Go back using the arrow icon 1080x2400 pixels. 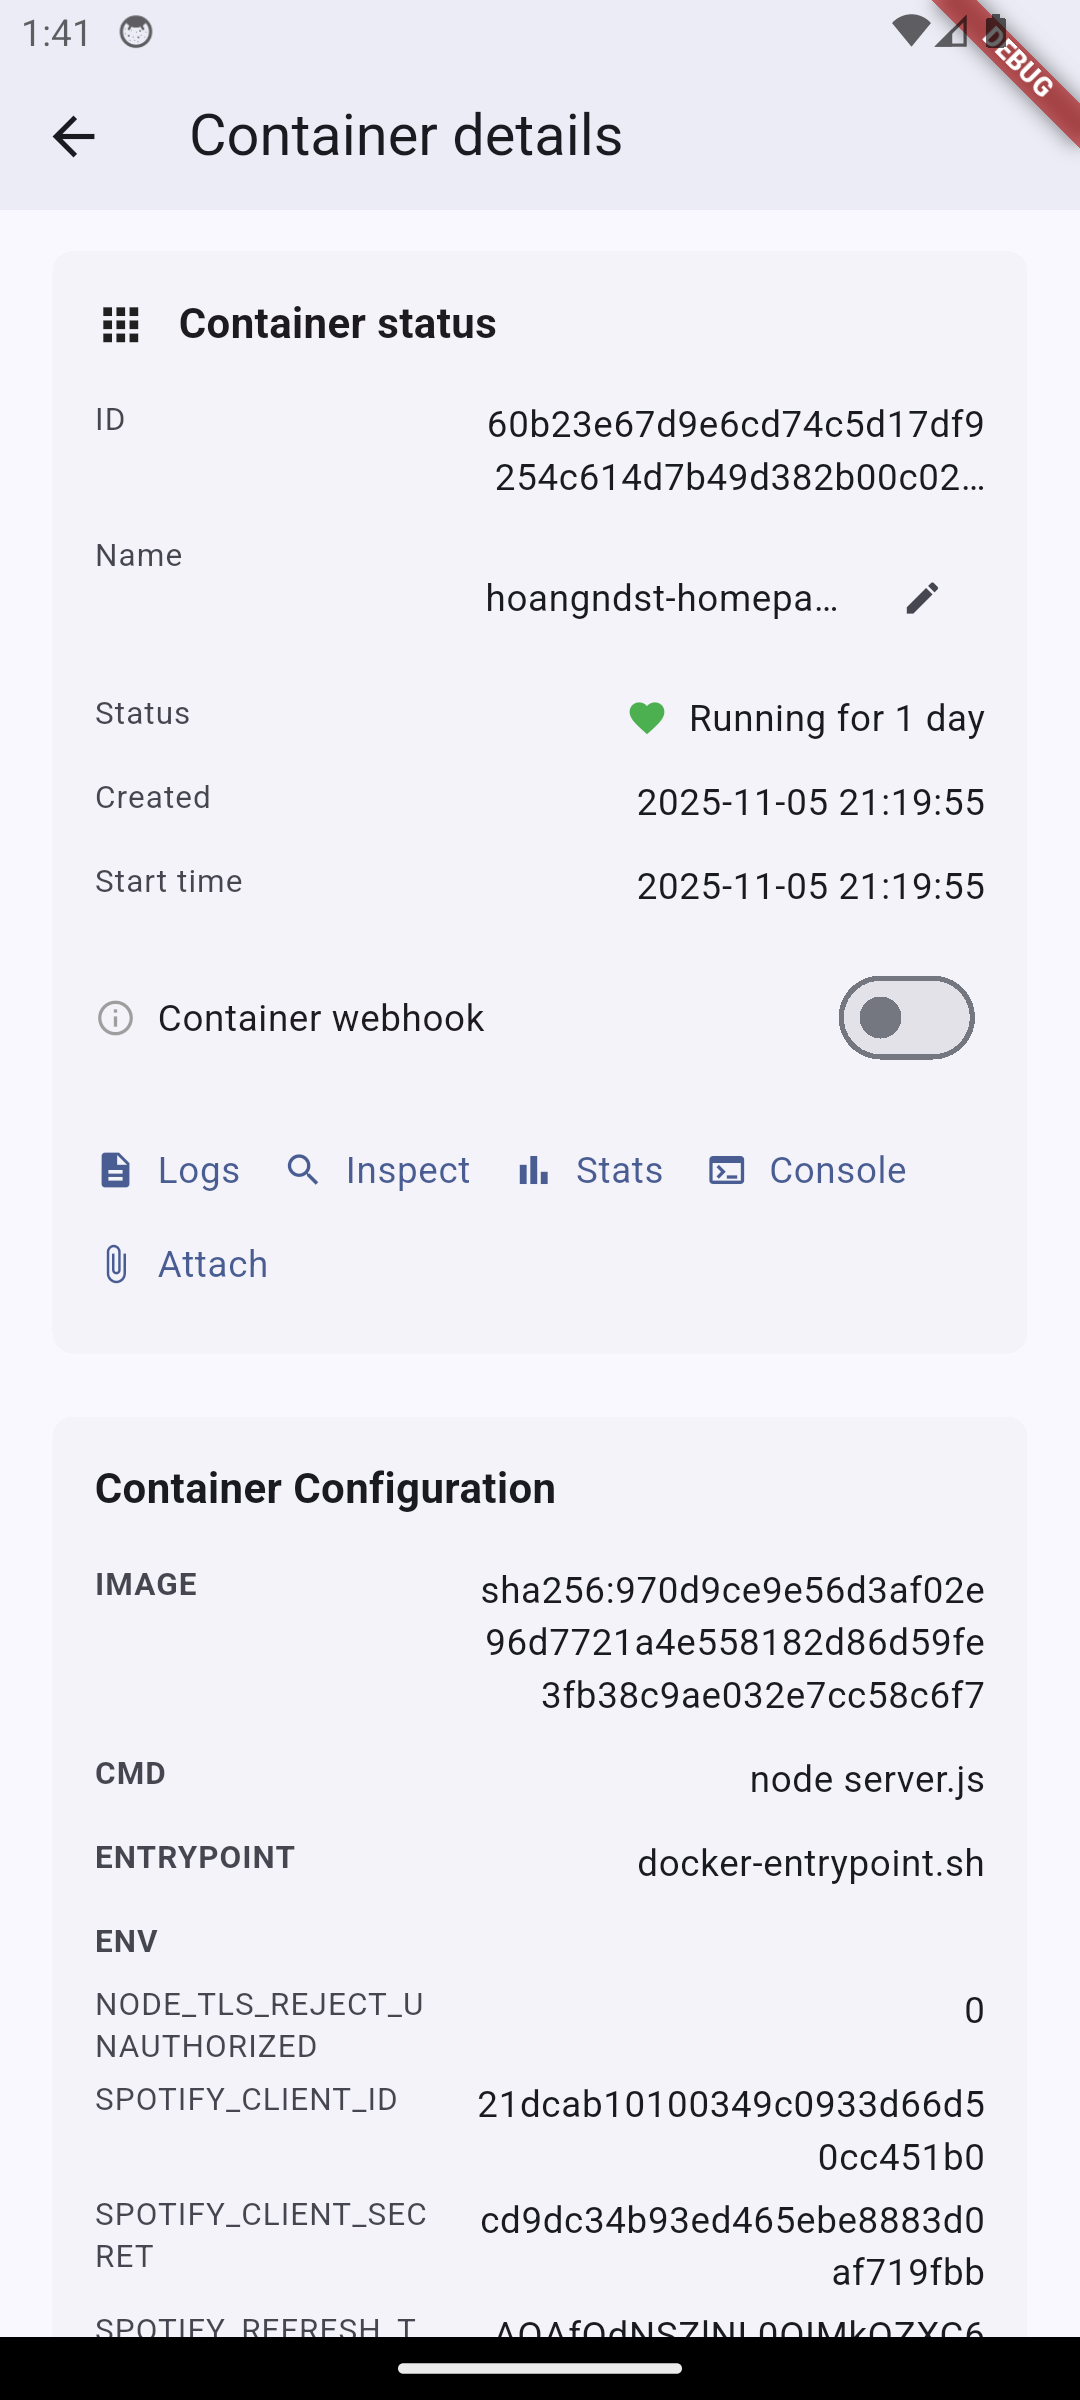pyautogui.click(x=73, y=136)
